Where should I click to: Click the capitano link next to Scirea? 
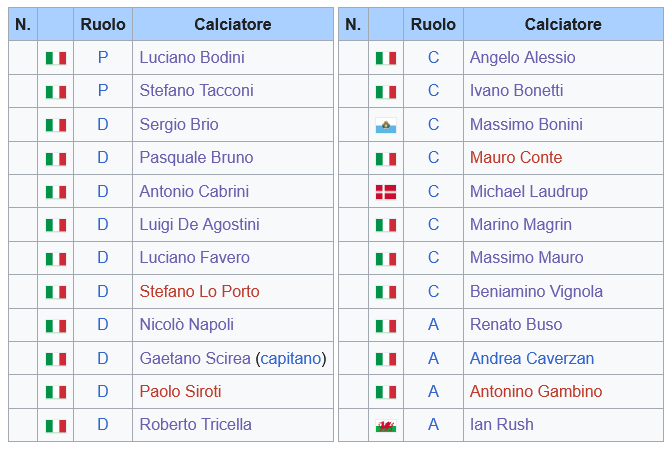[x=291, y=358]
